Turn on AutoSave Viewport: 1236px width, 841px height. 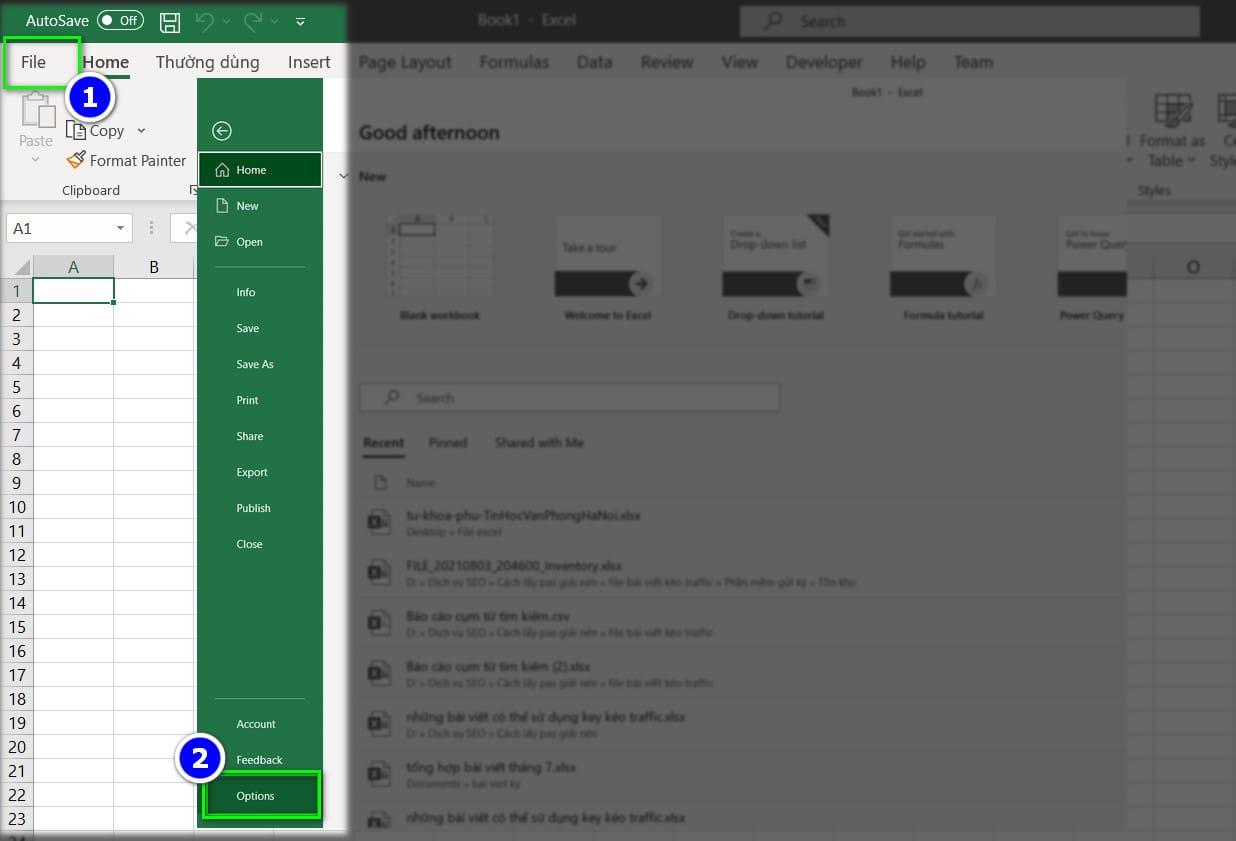(x=120, y=20)
